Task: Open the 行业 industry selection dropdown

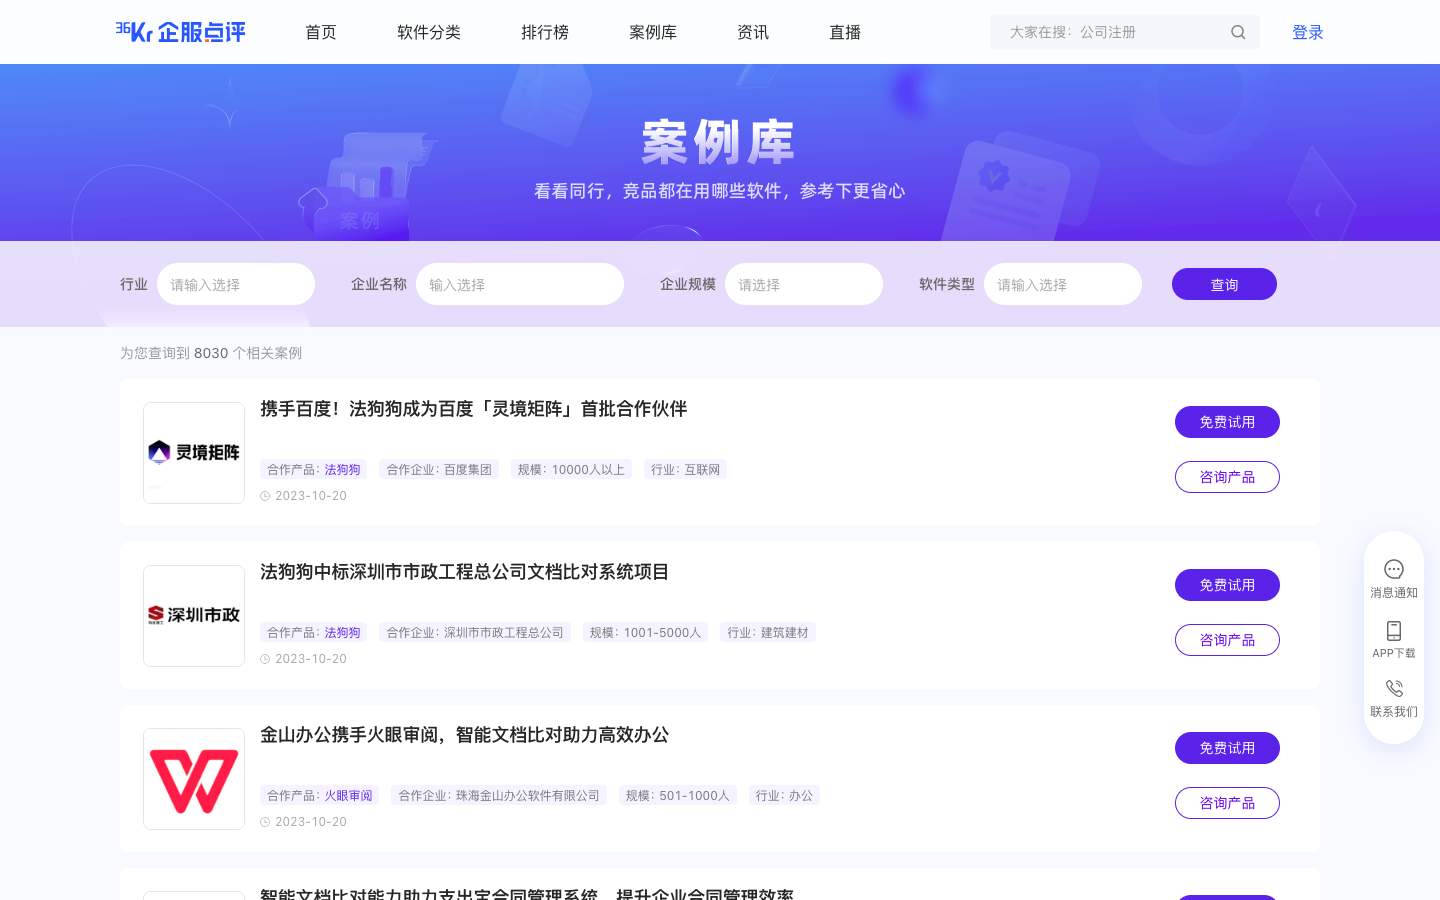Action: (236, 284)
